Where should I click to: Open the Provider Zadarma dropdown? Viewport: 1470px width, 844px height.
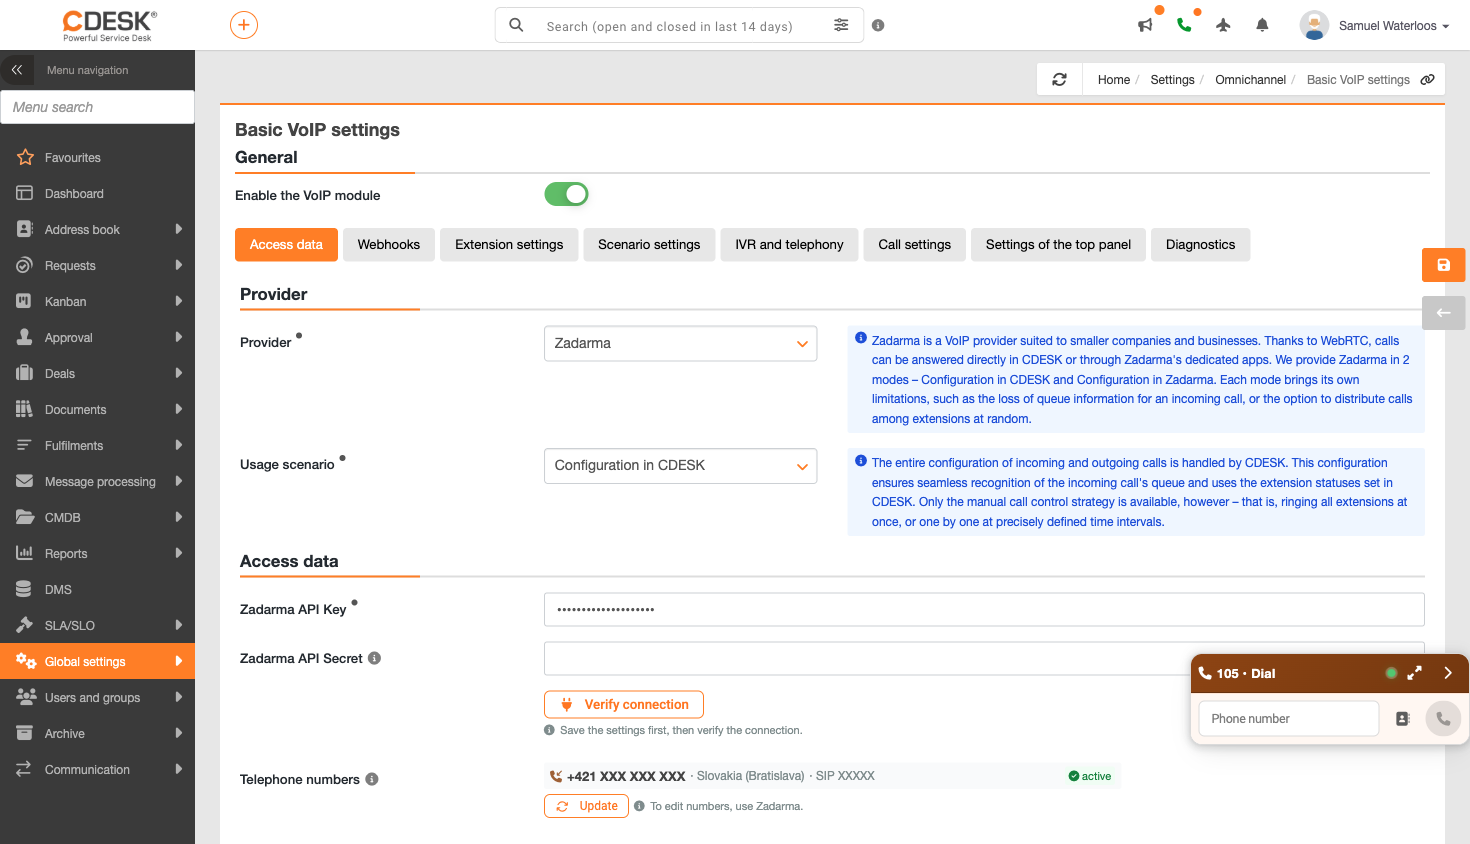[x=680, y=343]
